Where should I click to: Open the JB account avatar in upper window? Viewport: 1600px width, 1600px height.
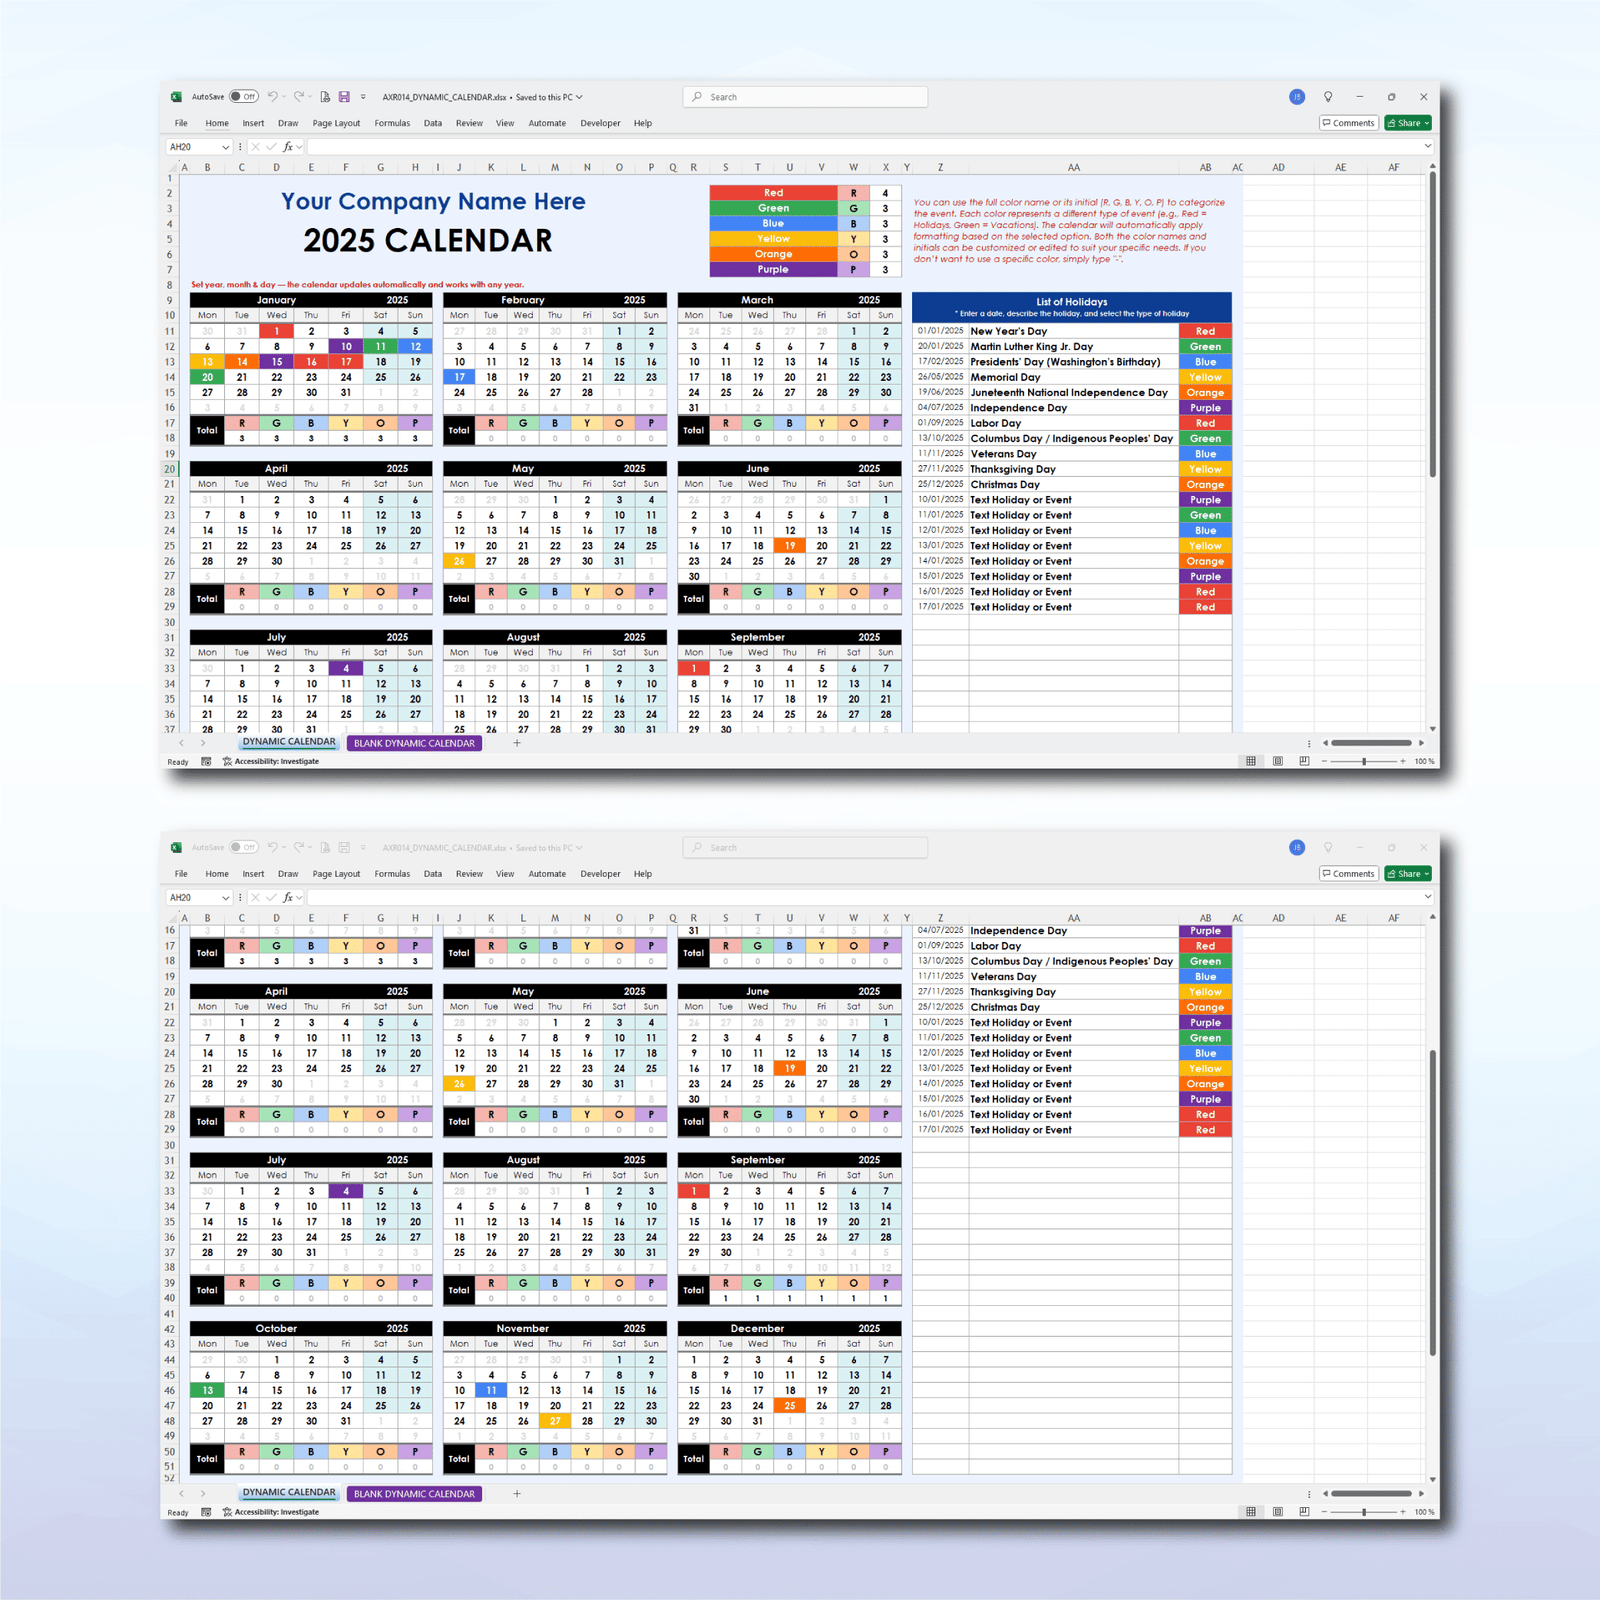(x=1297, y=97)
